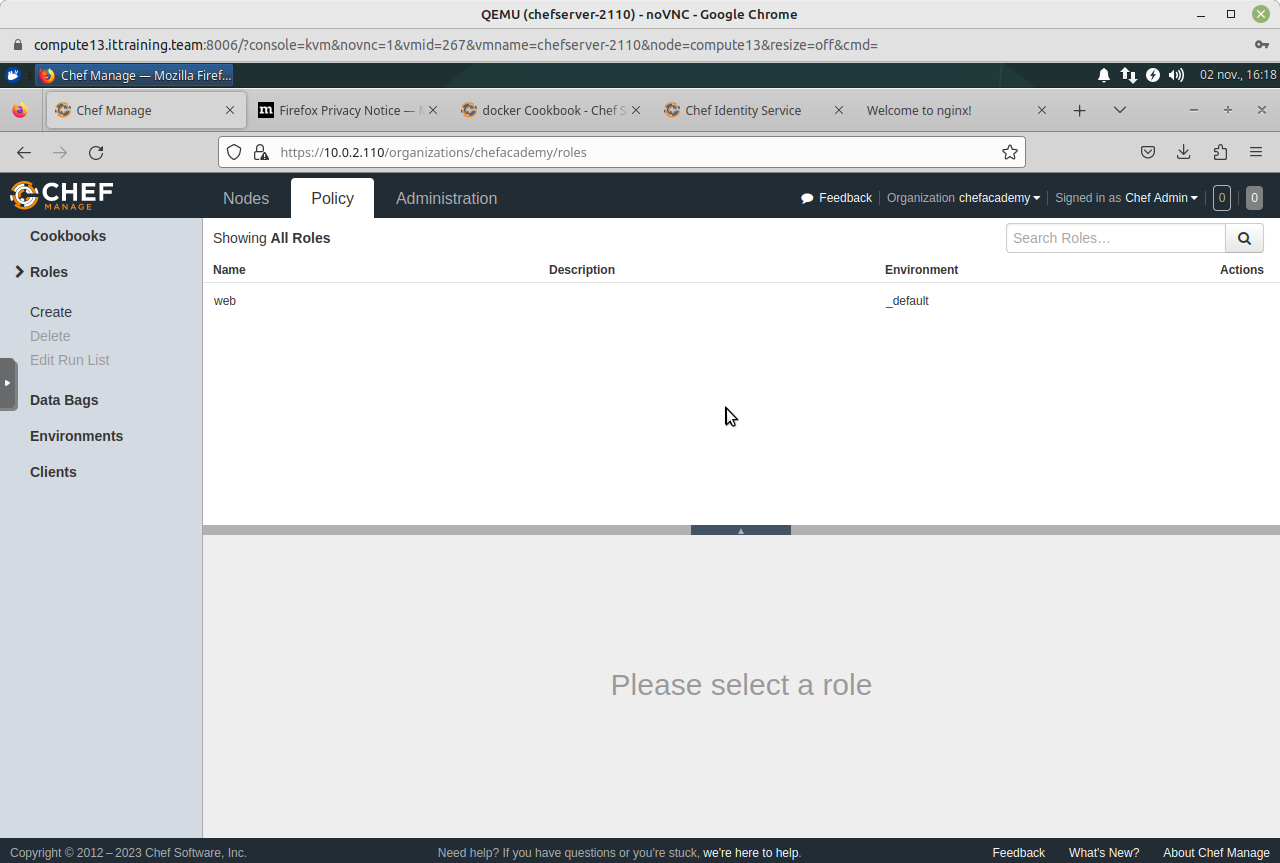Select the web role row
Viewport: 1280px width, 863px height.
[225, 301]
